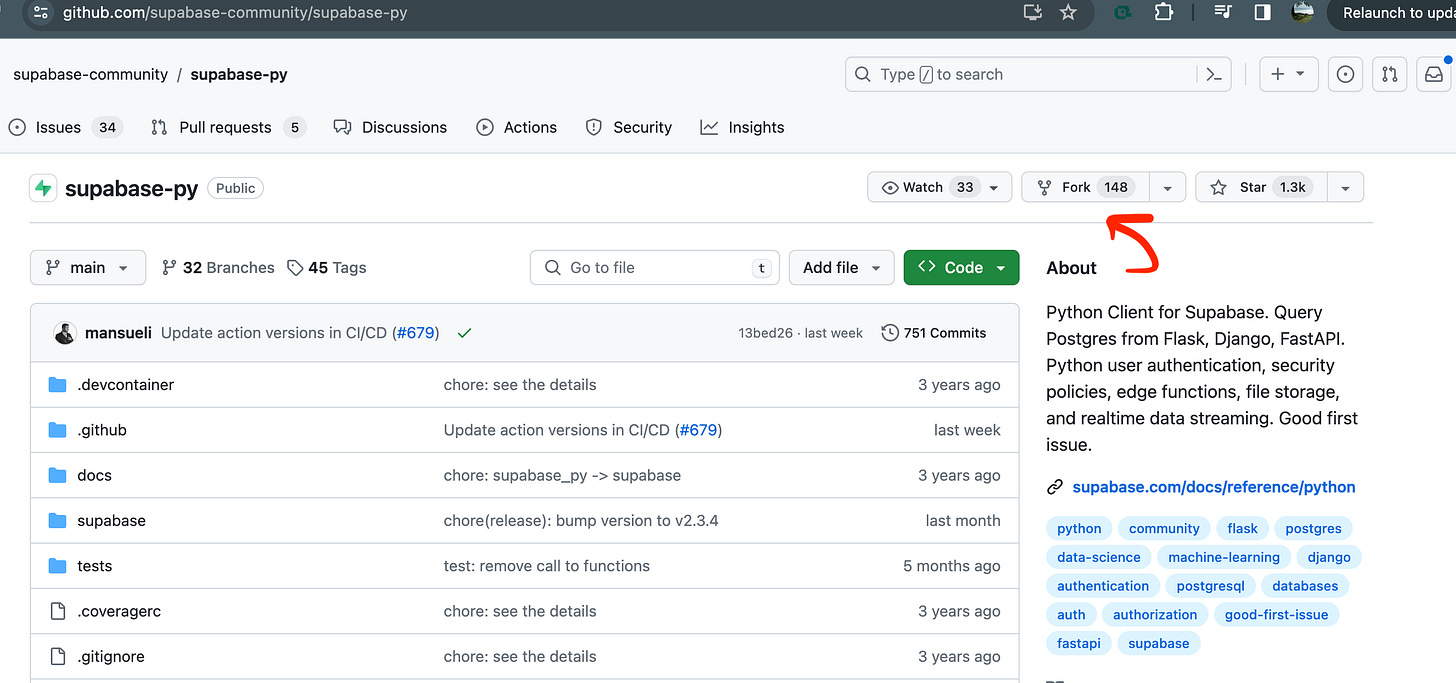This screenshot has height=683, width=1456.
Task: Click the .gitignore file icon
Action: coord(57,657)
